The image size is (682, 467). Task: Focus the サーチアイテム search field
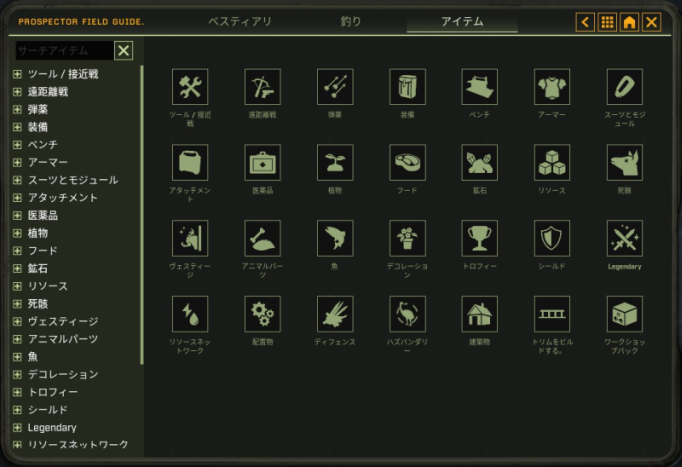click(64, 50)
